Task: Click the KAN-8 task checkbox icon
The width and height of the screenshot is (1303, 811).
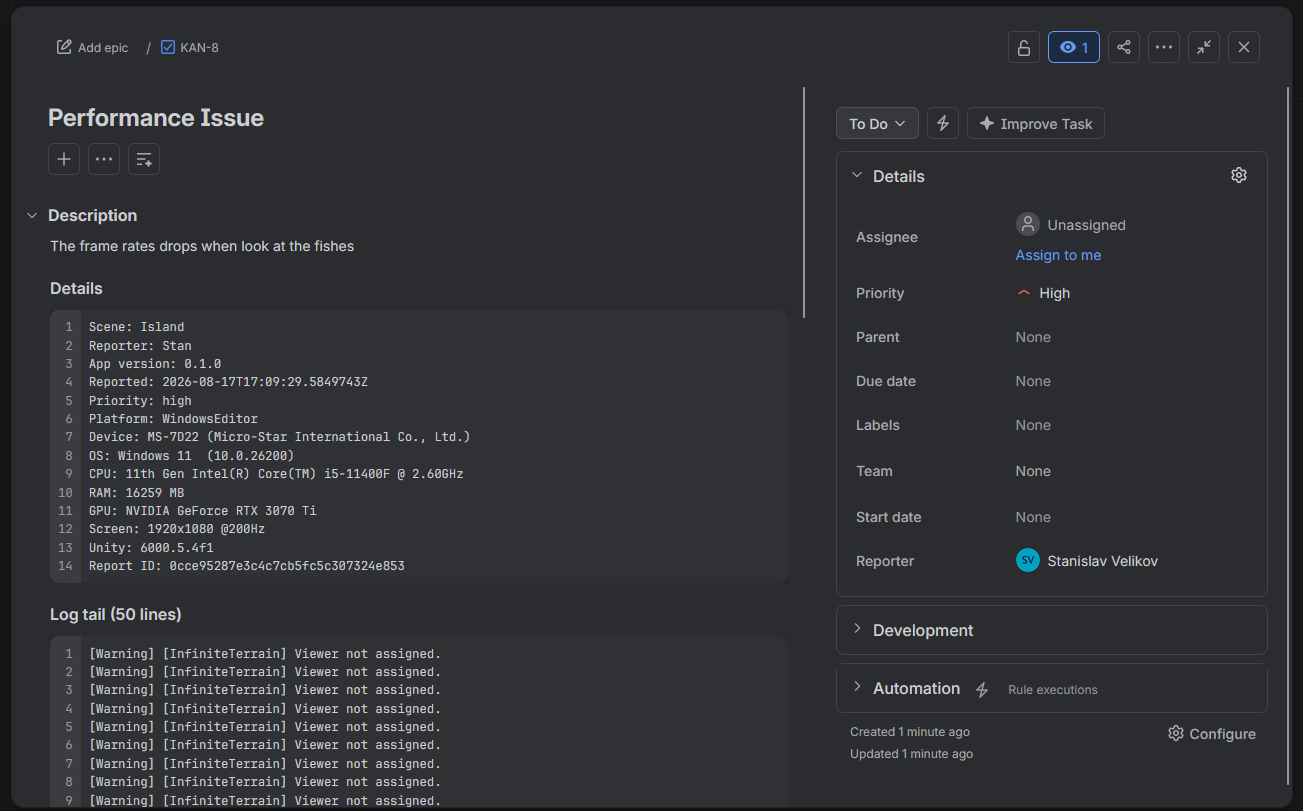Action: point(168,47)
